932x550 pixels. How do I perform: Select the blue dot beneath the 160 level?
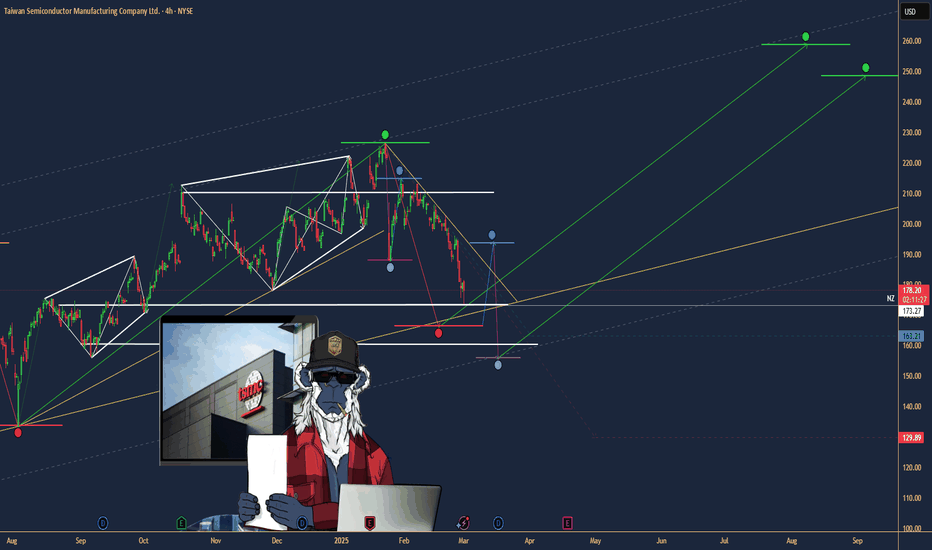pyautogui.click(x=498, y=365)
